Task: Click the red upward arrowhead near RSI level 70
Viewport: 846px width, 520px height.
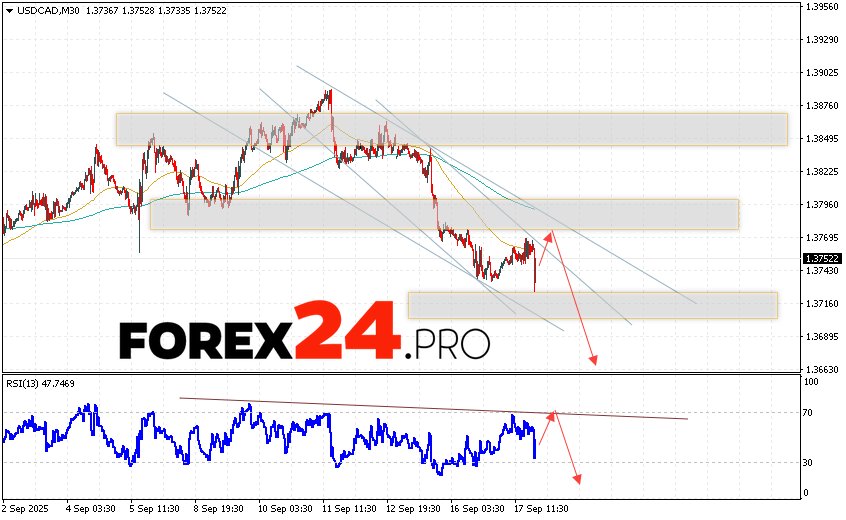Action: tap(551, 414)
